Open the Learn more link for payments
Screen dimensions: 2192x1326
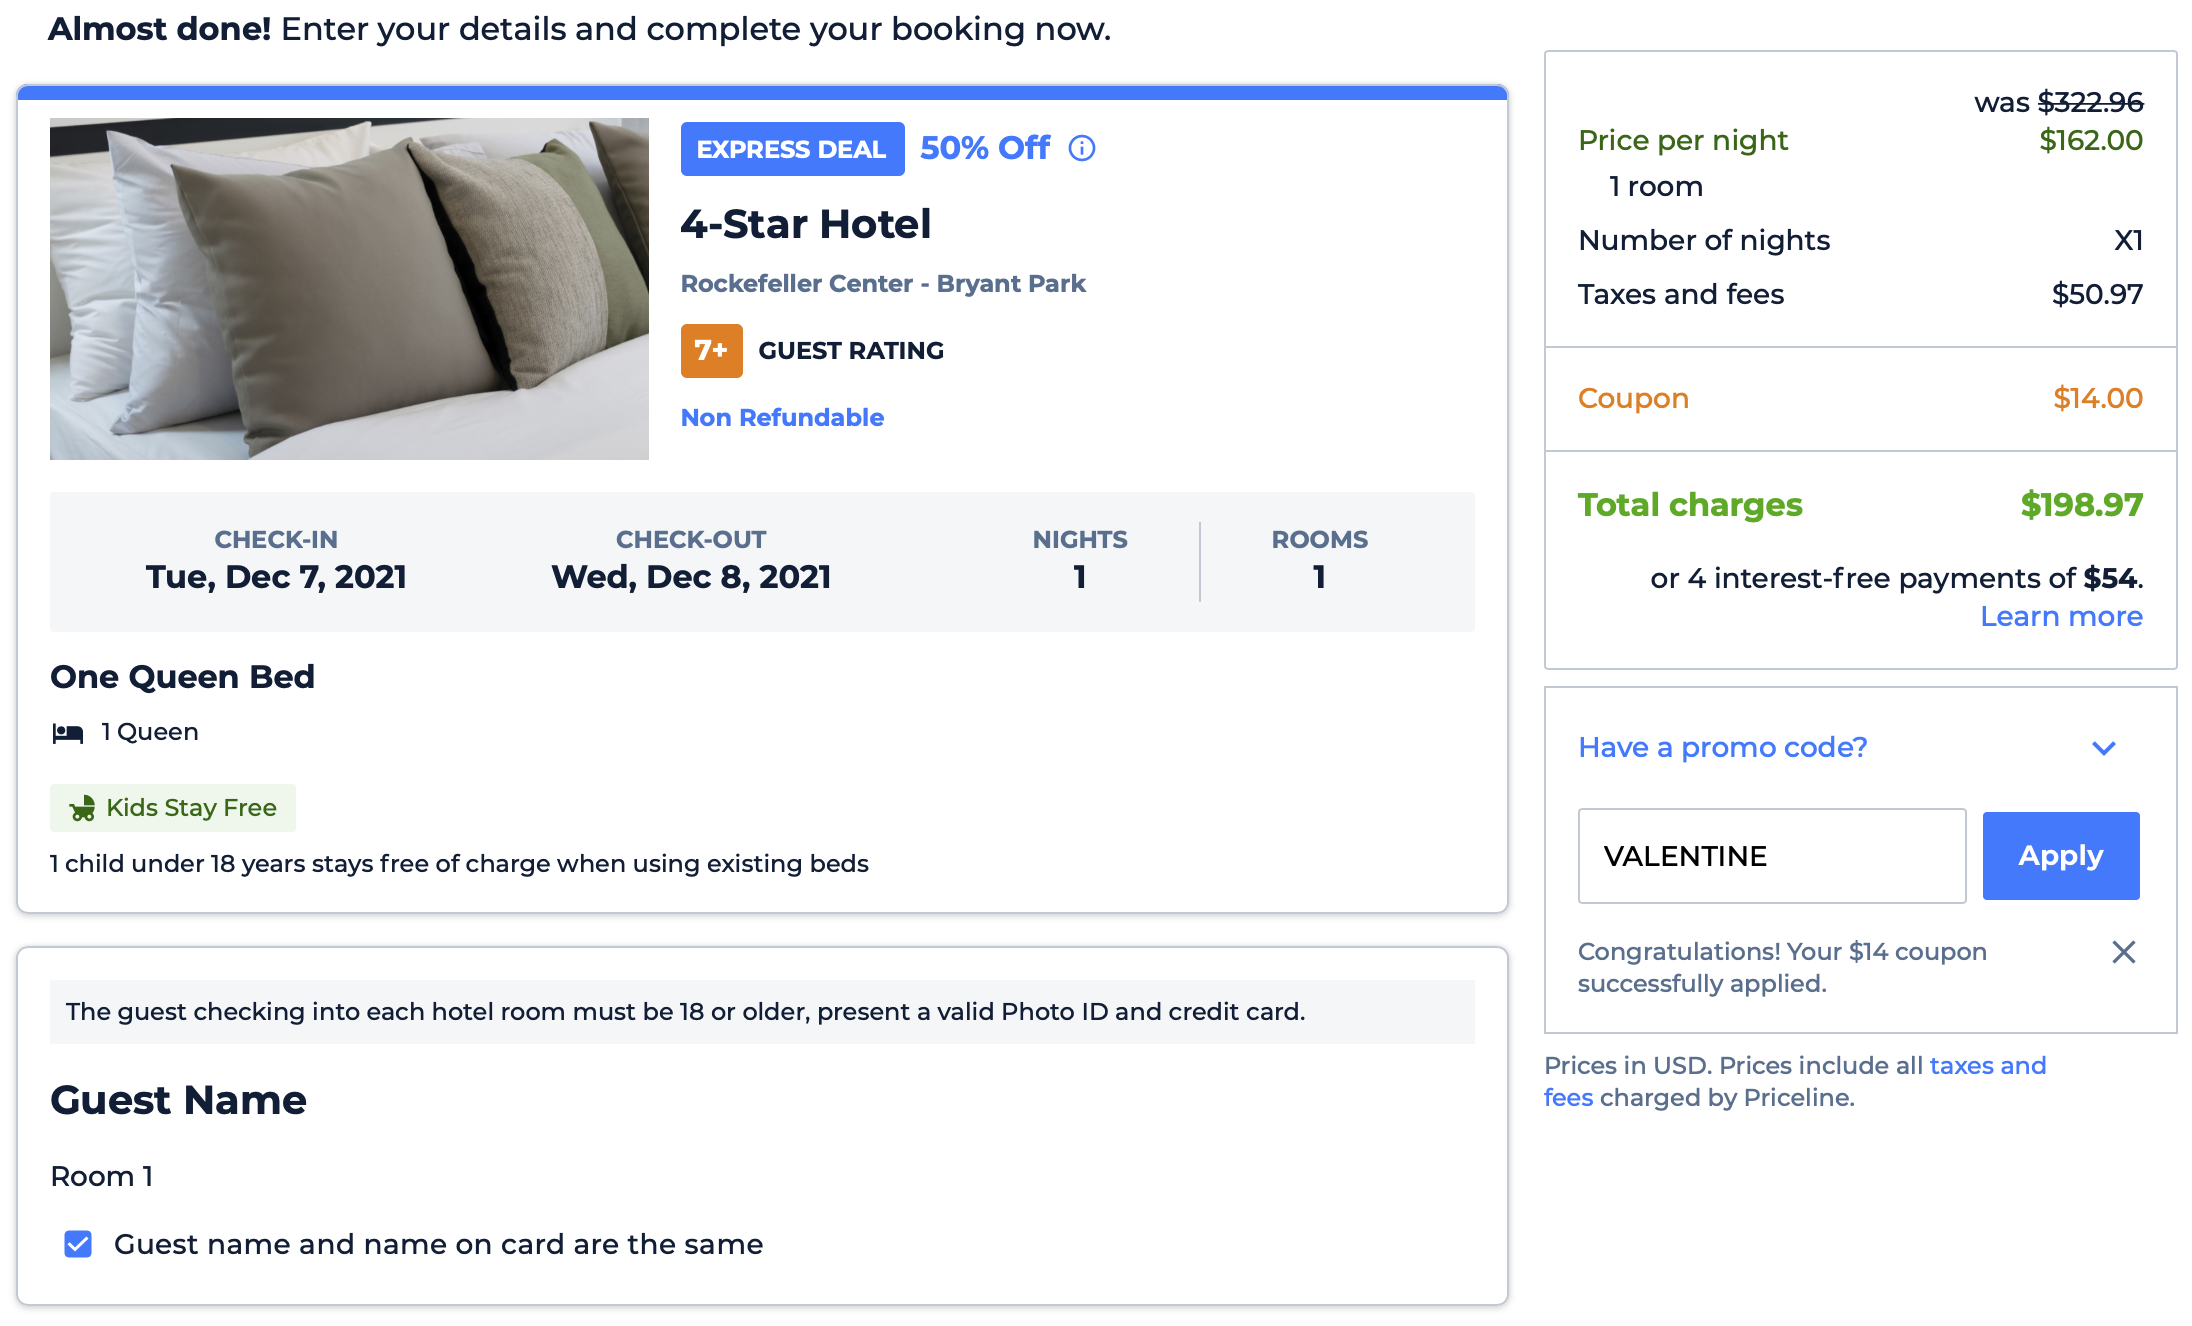pos(2060,616)
